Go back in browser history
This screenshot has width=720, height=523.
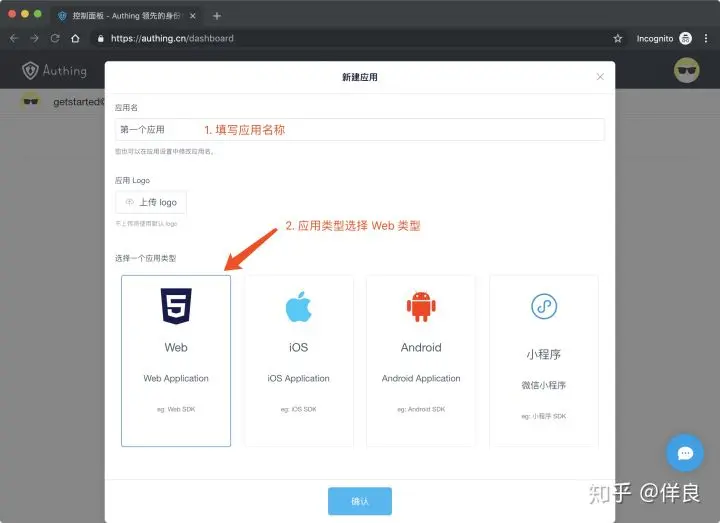(x=14, y=38)
